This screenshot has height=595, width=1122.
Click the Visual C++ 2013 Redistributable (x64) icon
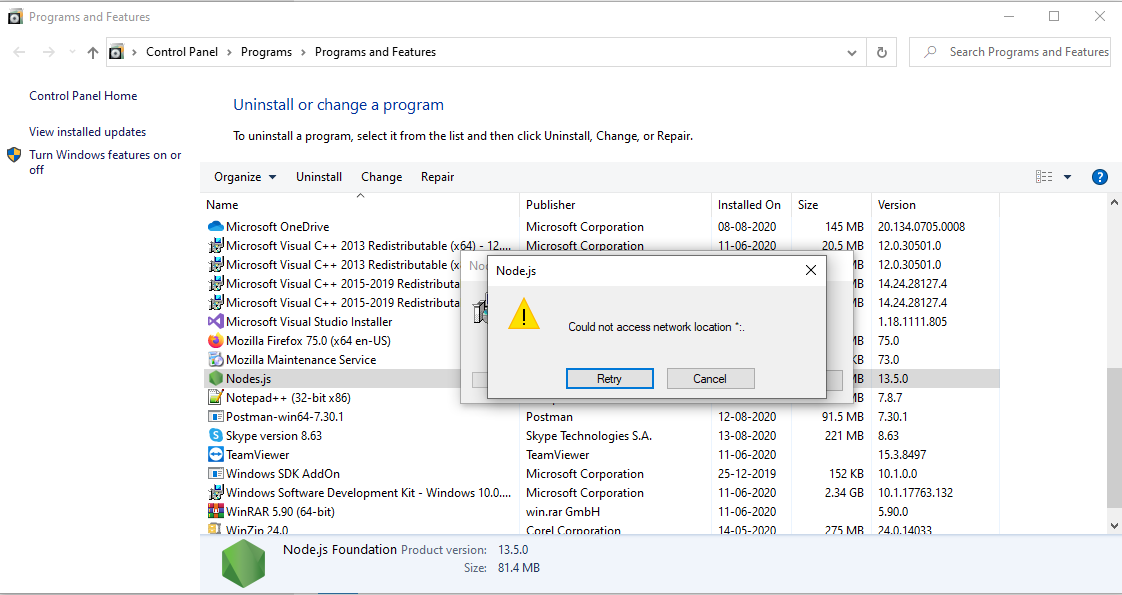tap(215, 245)
